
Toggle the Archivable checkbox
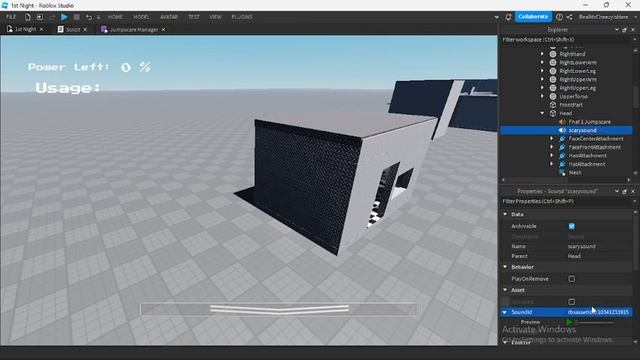click(x=572, y=226)
